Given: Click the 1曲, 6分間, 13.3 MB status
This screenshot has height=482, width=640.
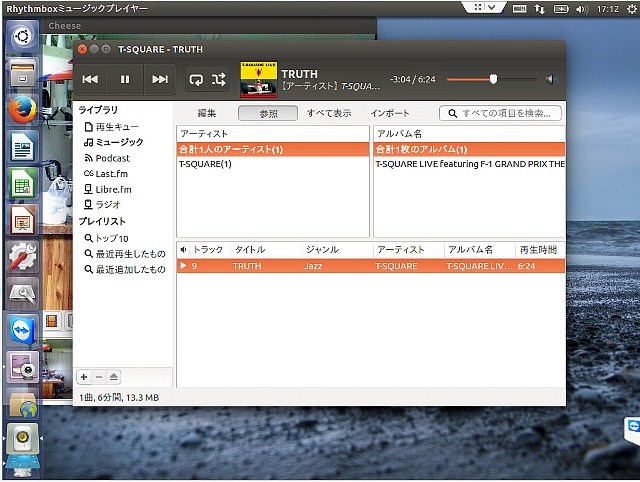Looking at the screenshot, I should tap(119, 398).
